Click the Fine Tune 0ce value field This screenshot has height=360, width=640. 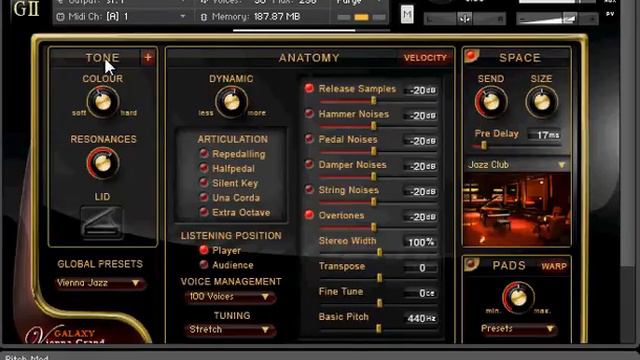point(420,293)
